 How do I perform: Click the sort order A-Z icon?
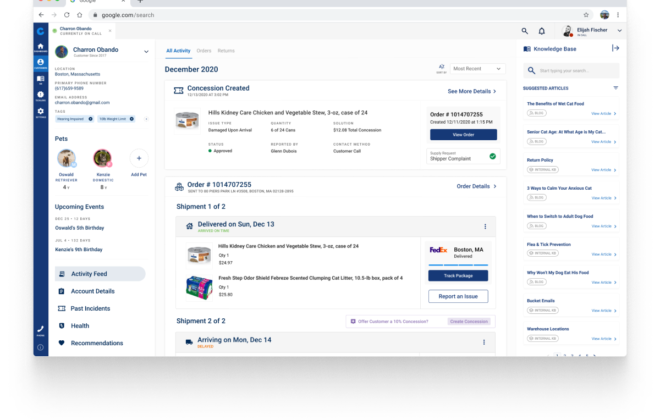pyautogui.click(x=441, y=69)
